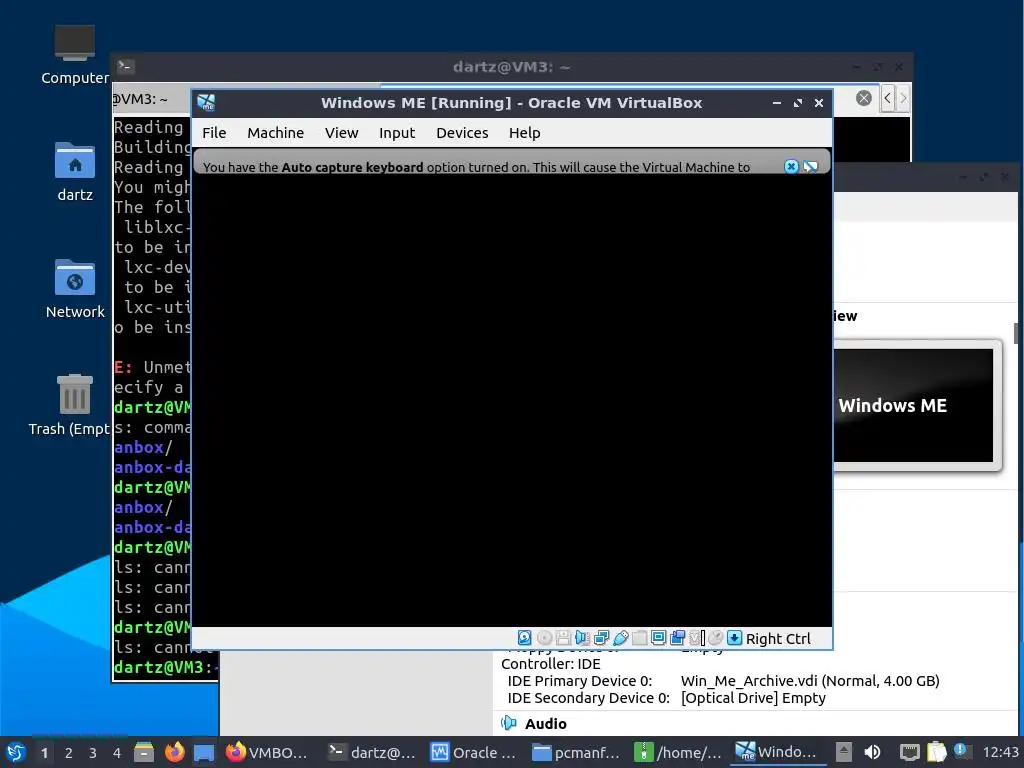Switch to workspace 3
The width and height of the screenshot is (1024, 768).
[93, 753]
